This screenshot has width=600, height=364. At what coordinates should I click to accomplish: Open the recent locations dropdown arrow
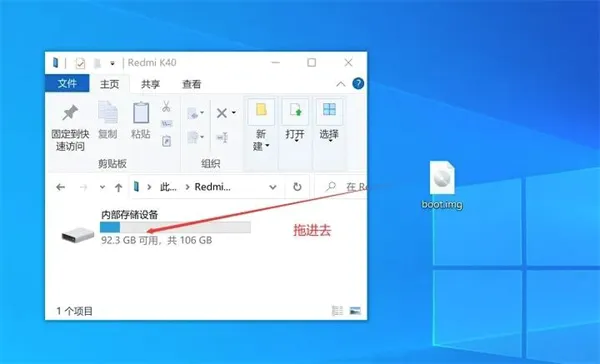(102, 187)
